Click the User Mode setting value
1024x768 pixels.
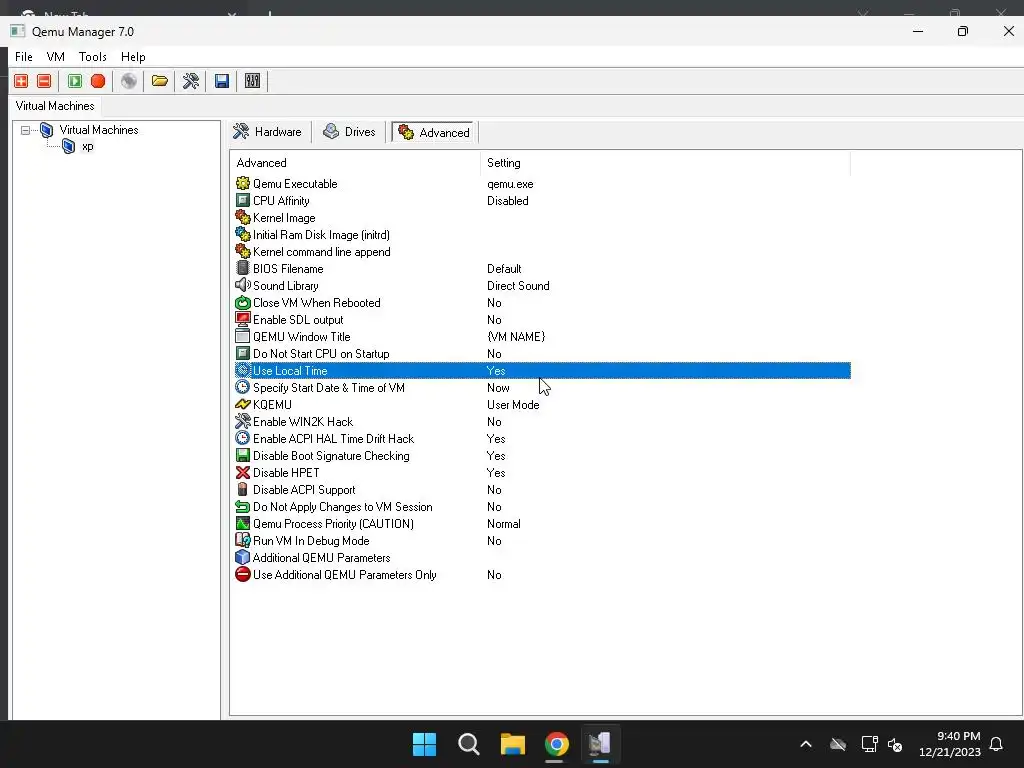tap(513, 404)
